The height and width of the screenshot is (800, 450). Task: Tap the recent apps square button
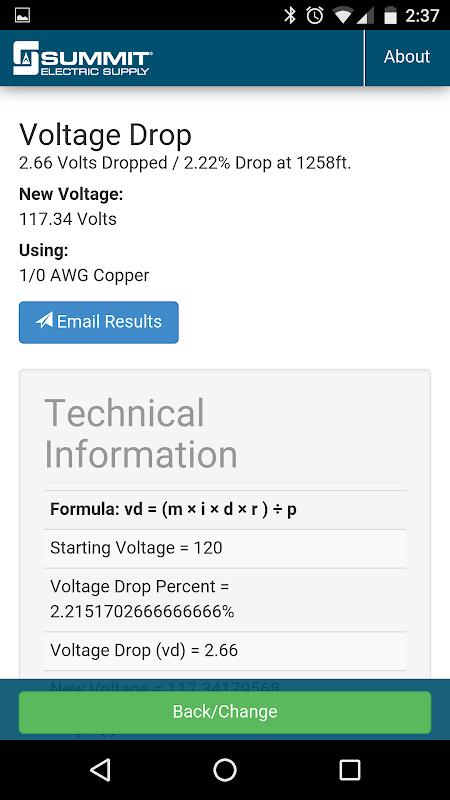click(x=350, y=769)
